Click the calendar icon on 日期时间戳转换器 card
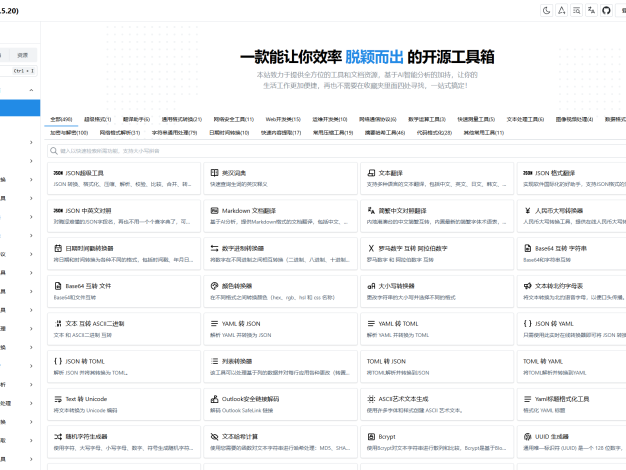Screen dimensions: 626x470 [x=58, y=248]
